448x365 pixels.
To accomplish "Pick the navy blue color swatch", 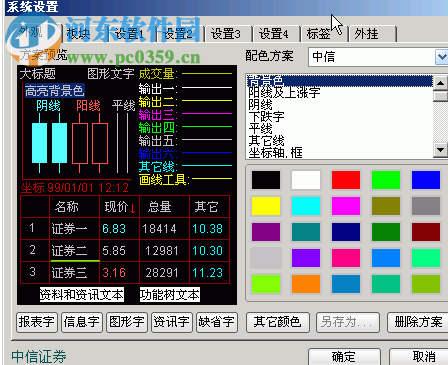I will (346, 232).
